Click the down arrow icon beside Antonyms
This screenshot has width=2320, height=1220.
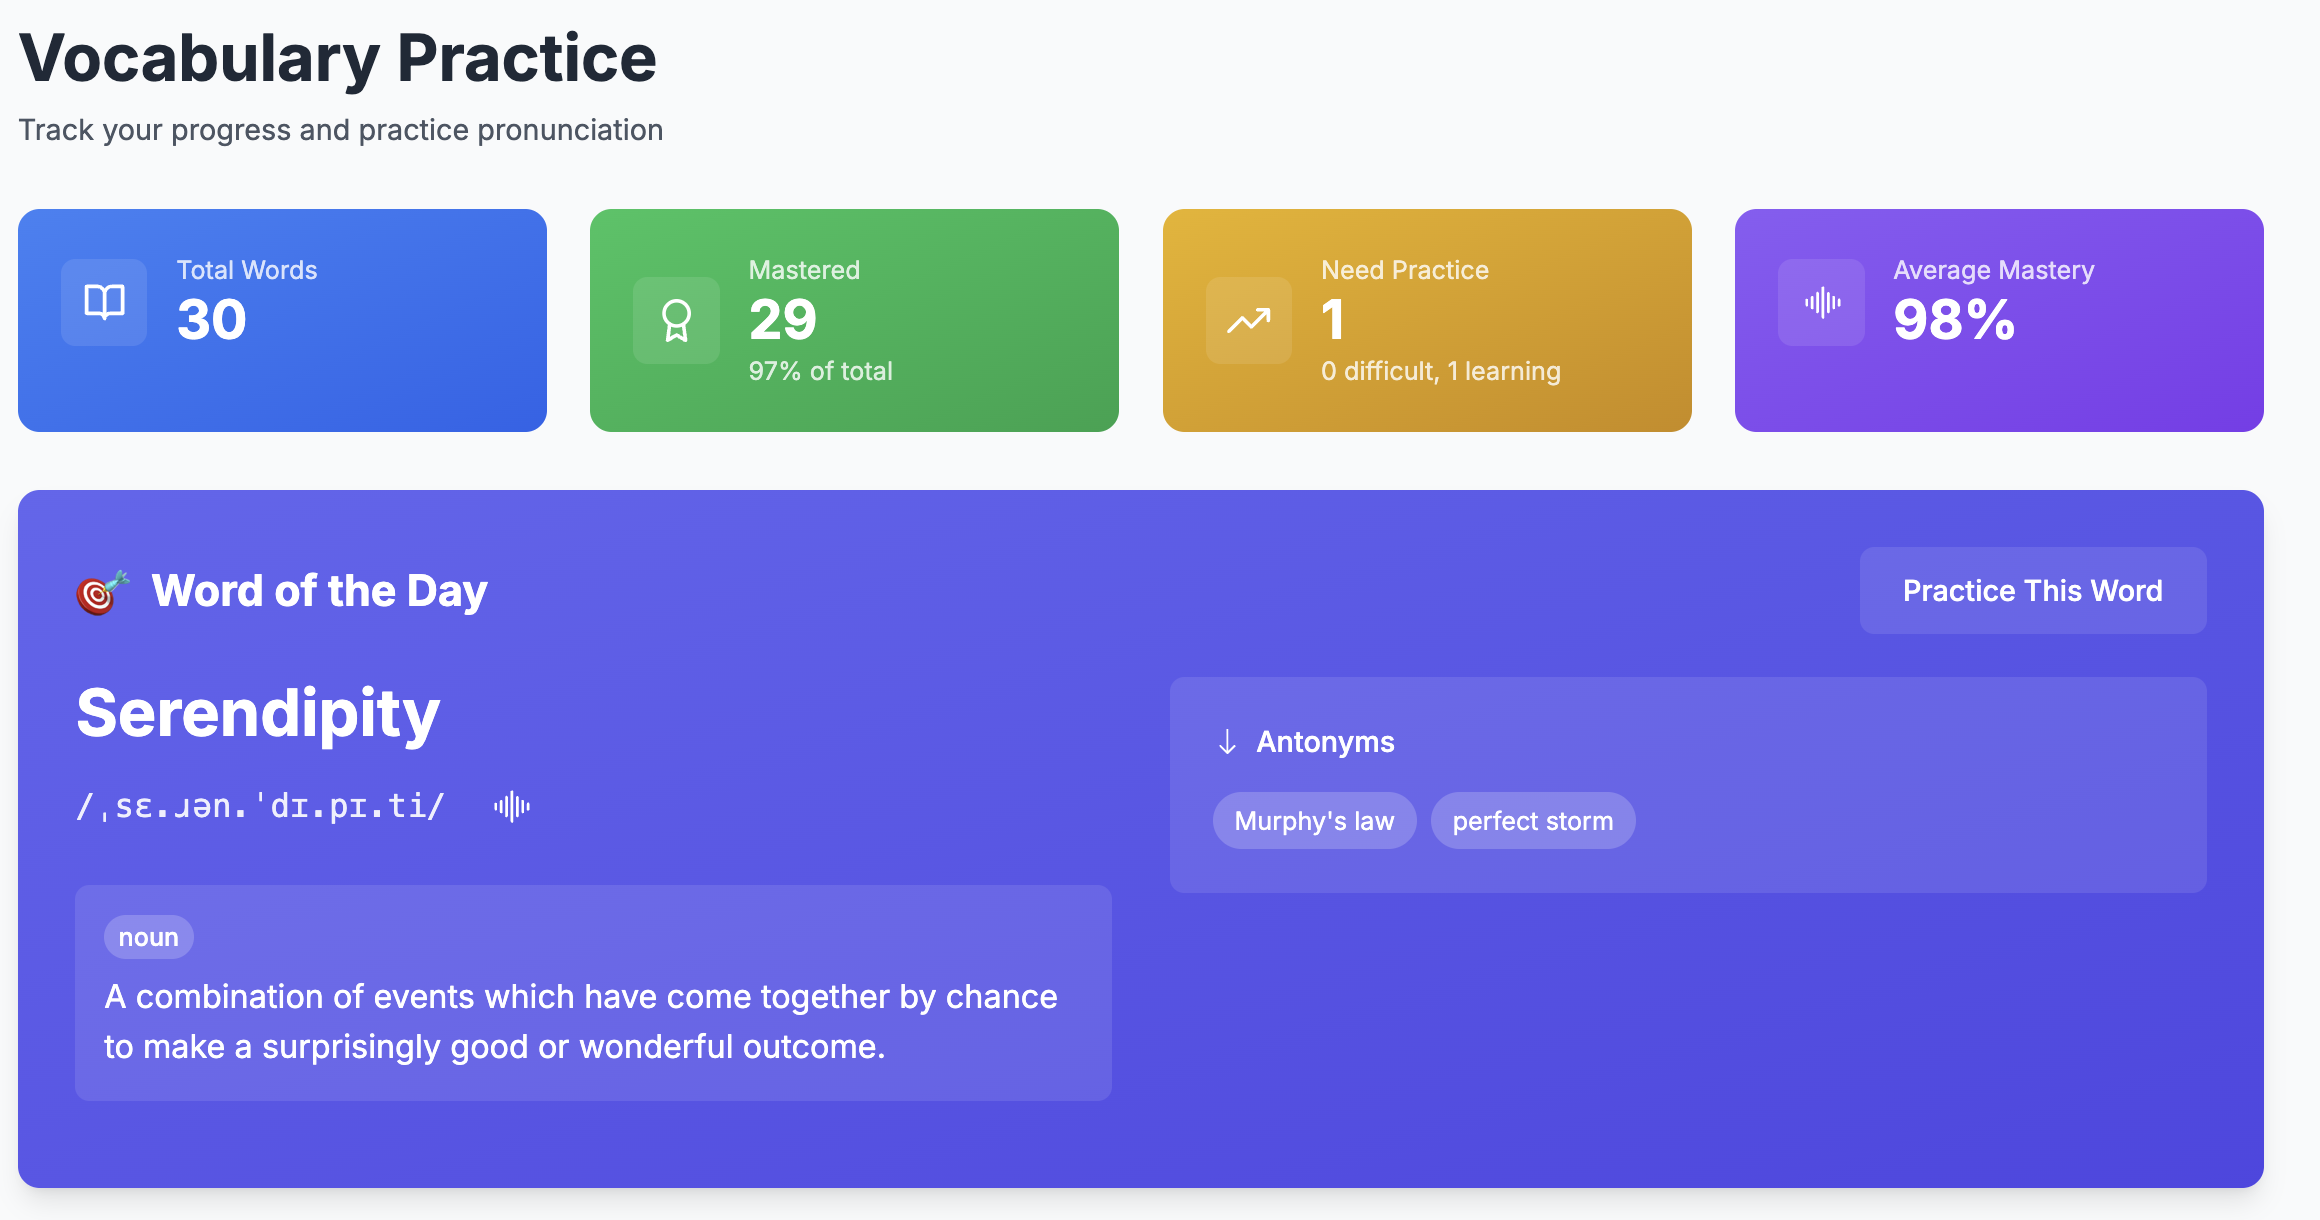[1227, 742]
